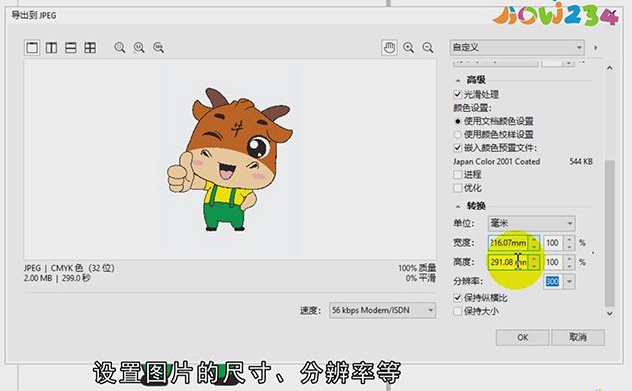The image size is (632, 391).
Task: Click the 544 KB profile size text
Action: click(x=581, y=162)
